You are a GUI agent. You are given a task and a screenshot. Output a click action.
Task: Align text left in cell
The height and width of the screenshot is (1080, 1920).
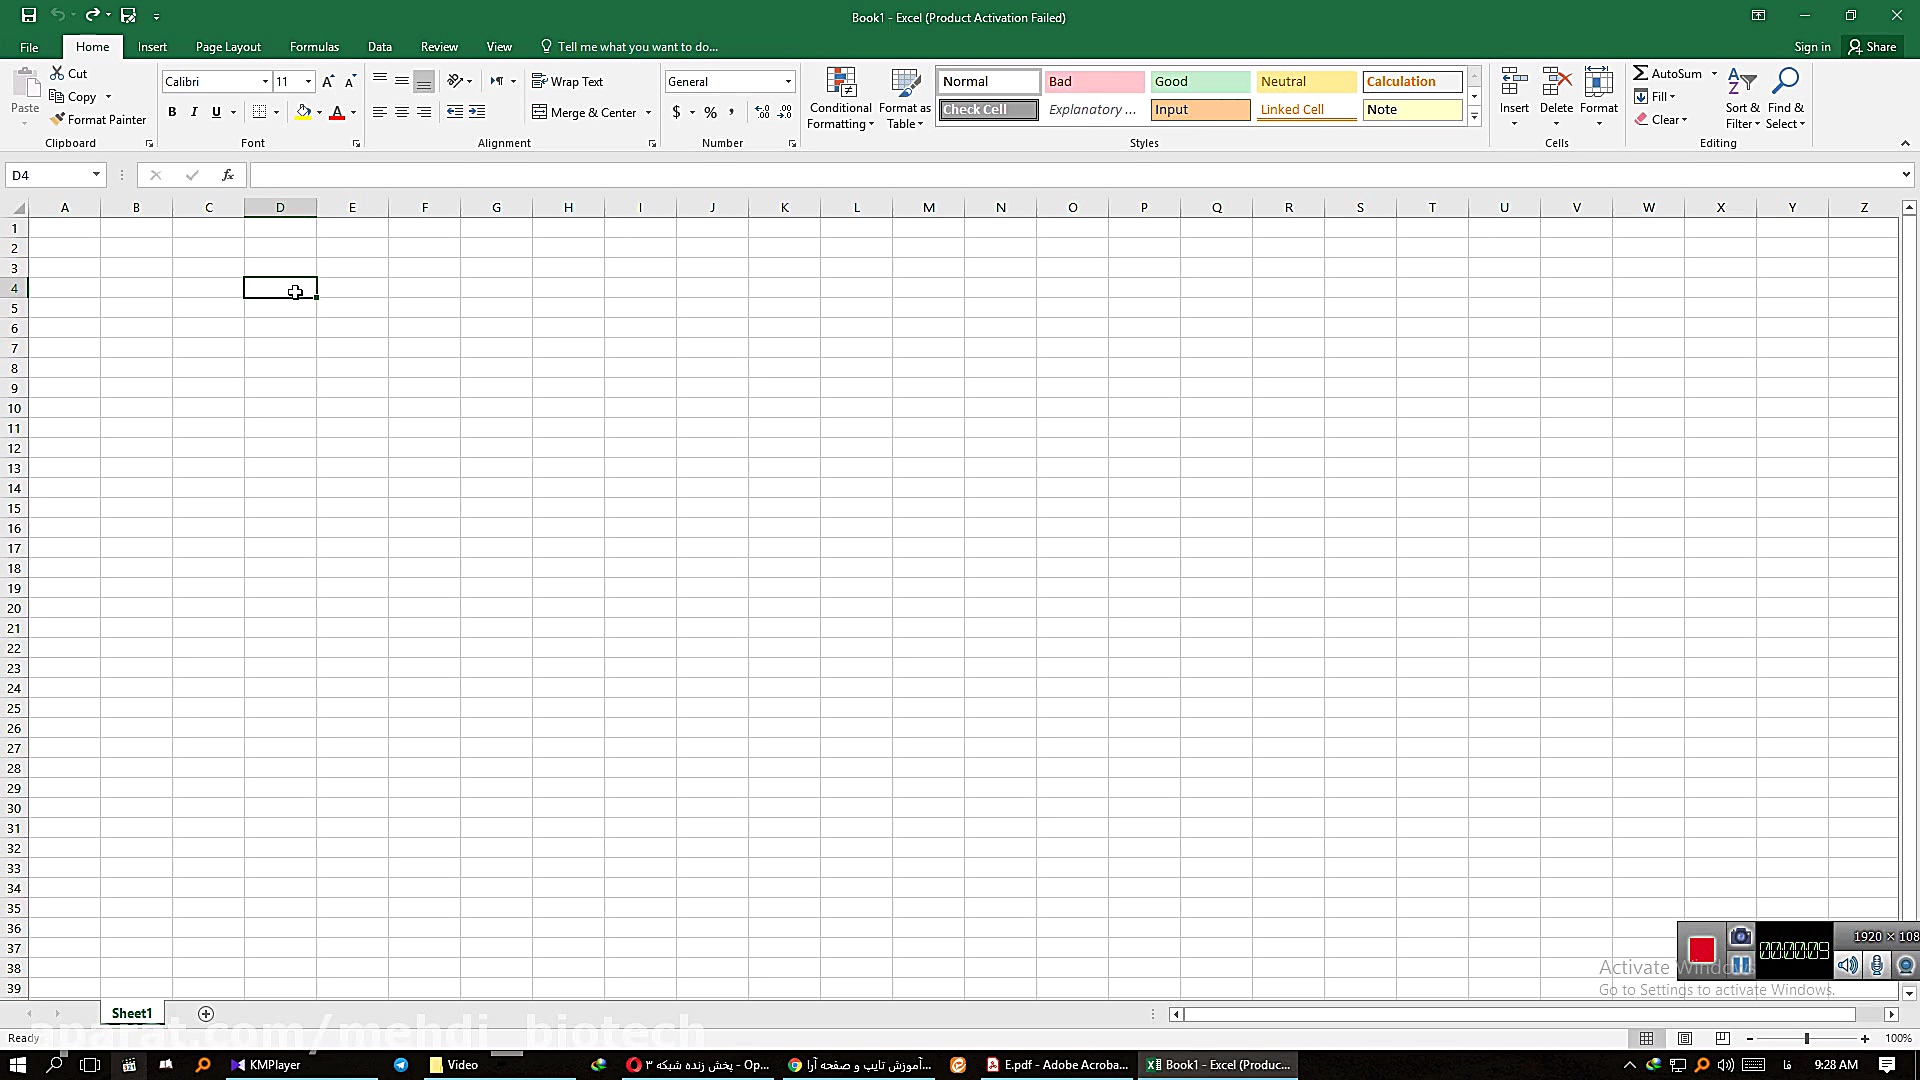[x=380, y=112]
